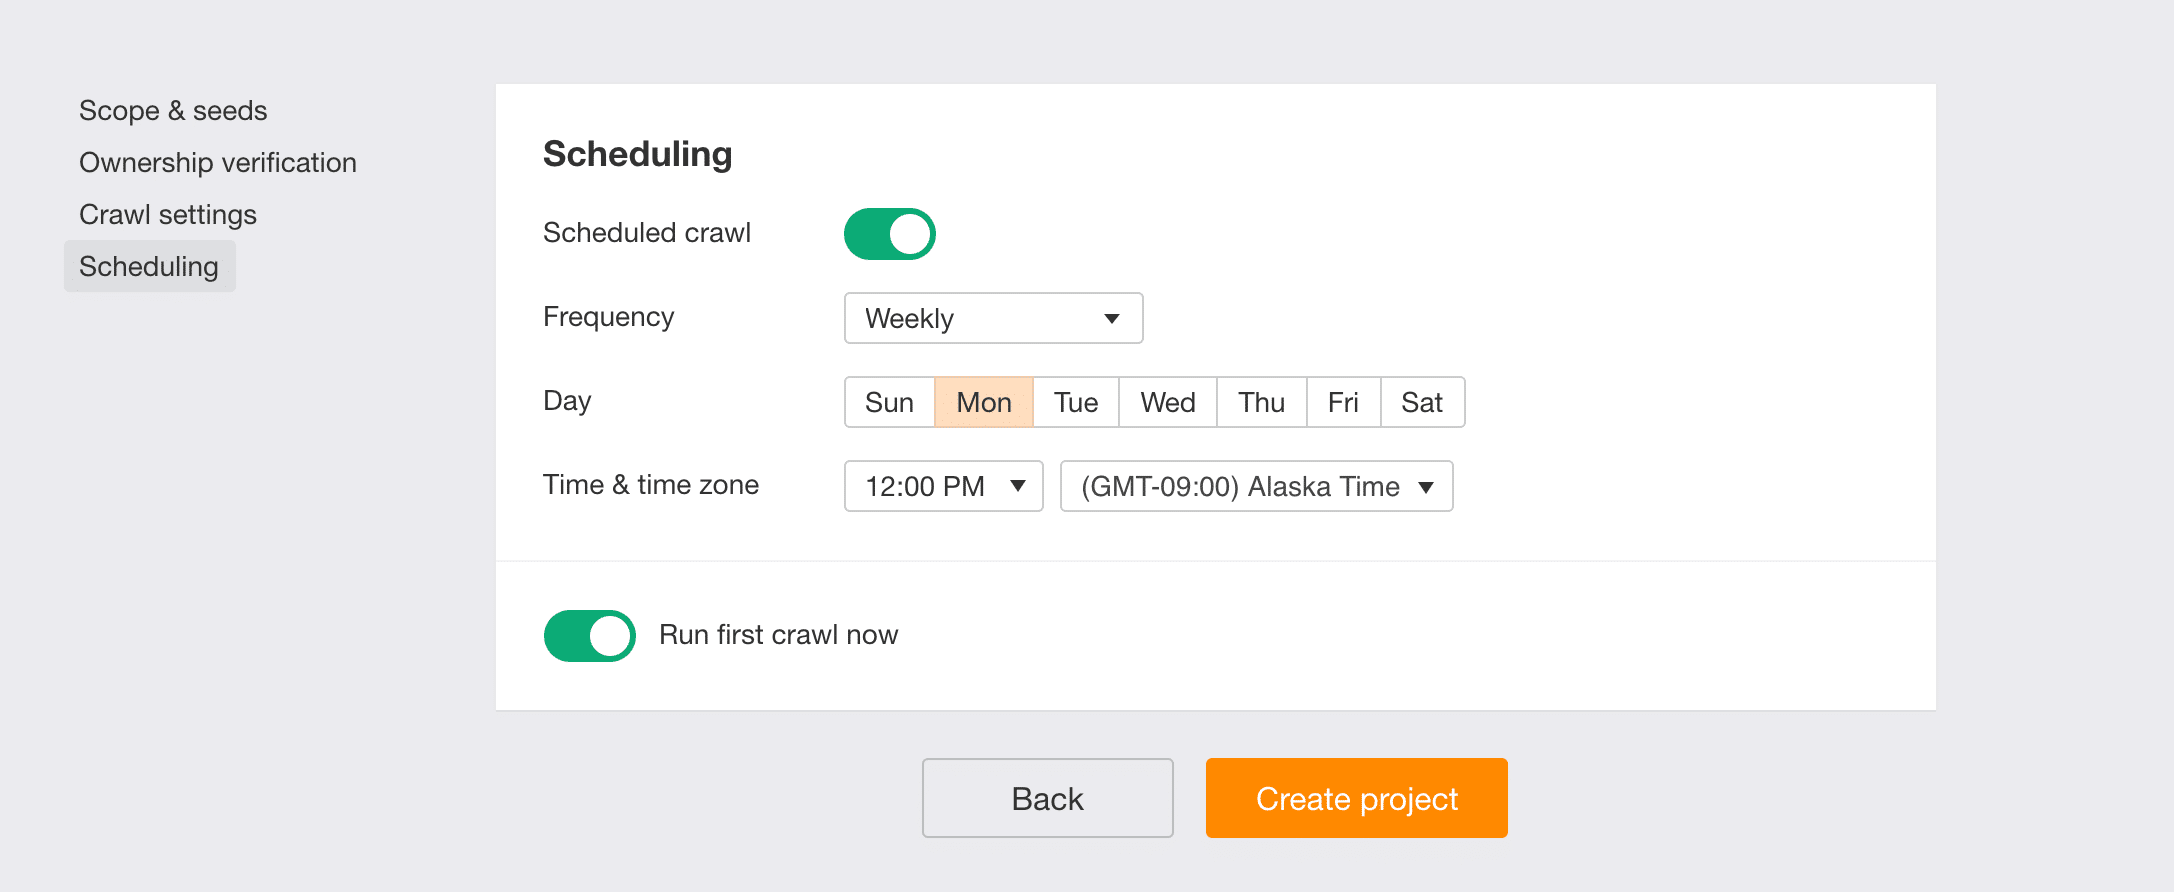This screenshot has width=2174, height=892.
Task: Click the Back button
Action: click(x=1047, y=798)
